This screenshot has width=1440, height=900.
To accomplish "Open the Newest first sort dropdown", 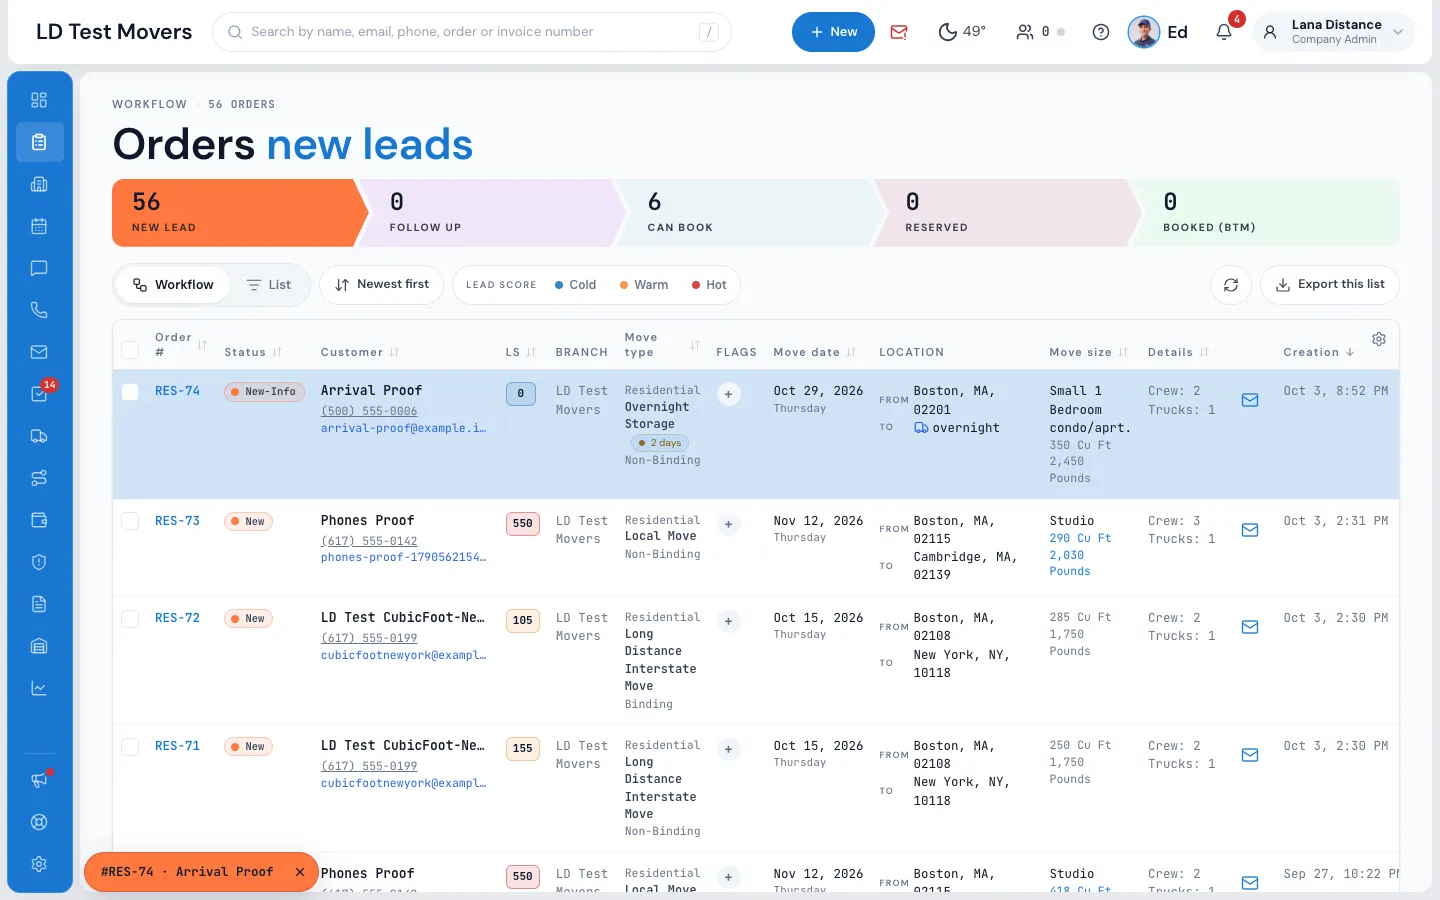I will (382, 285).
